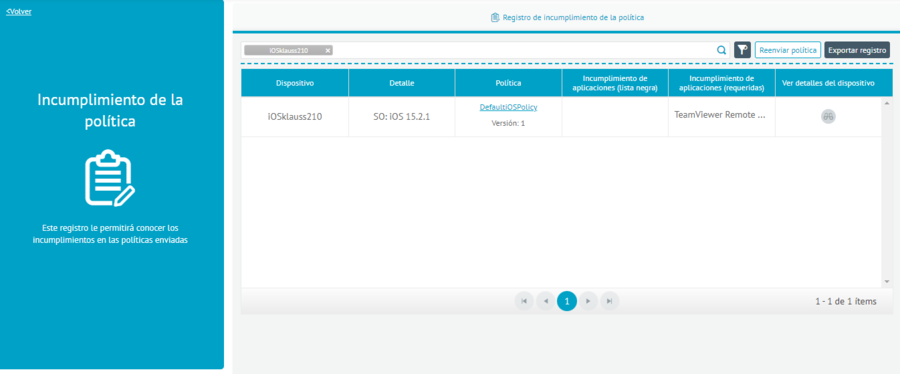View device details via binoculars icon
Viewport: 900px width, 374px height.
pos(828,116)
